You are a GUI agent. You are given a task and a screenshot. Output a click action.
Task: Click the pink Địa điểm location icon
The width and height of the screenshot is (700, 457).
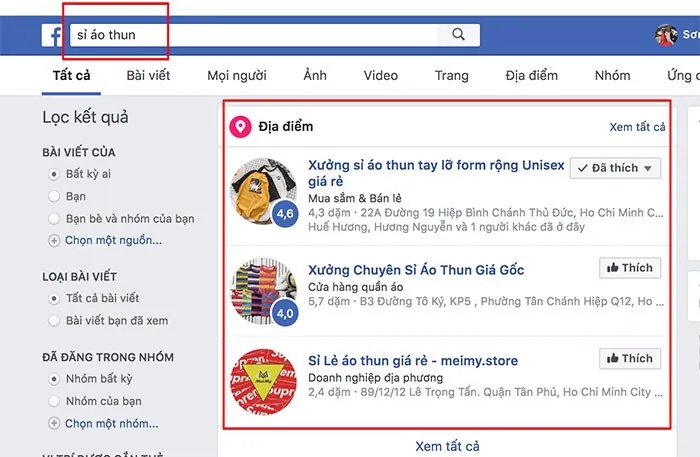point(240,127)
